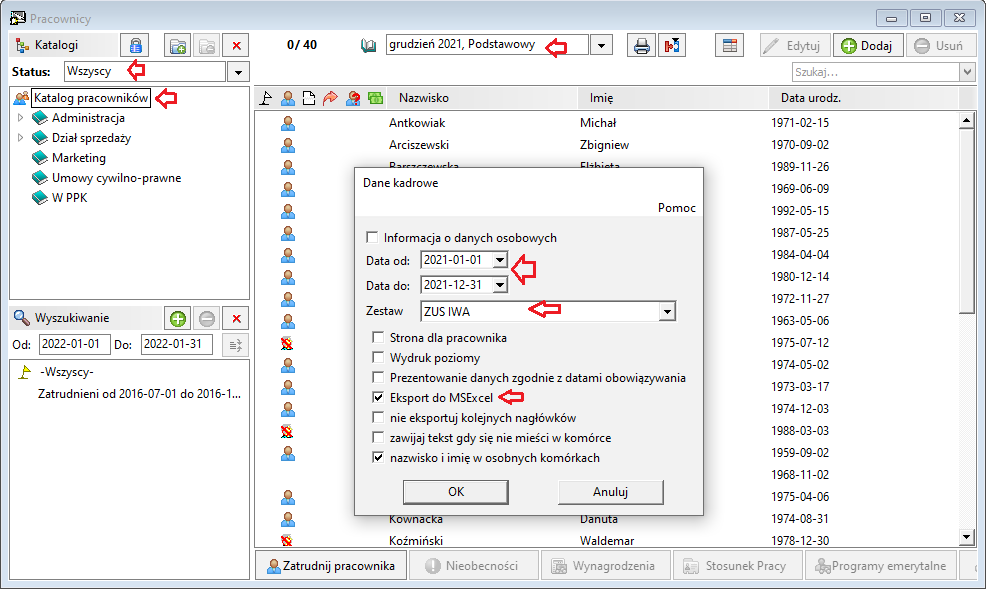Select Umowy cywilno-prawne catalog
The height and width of the screenshot is (592, 988).
coord(117,178)
